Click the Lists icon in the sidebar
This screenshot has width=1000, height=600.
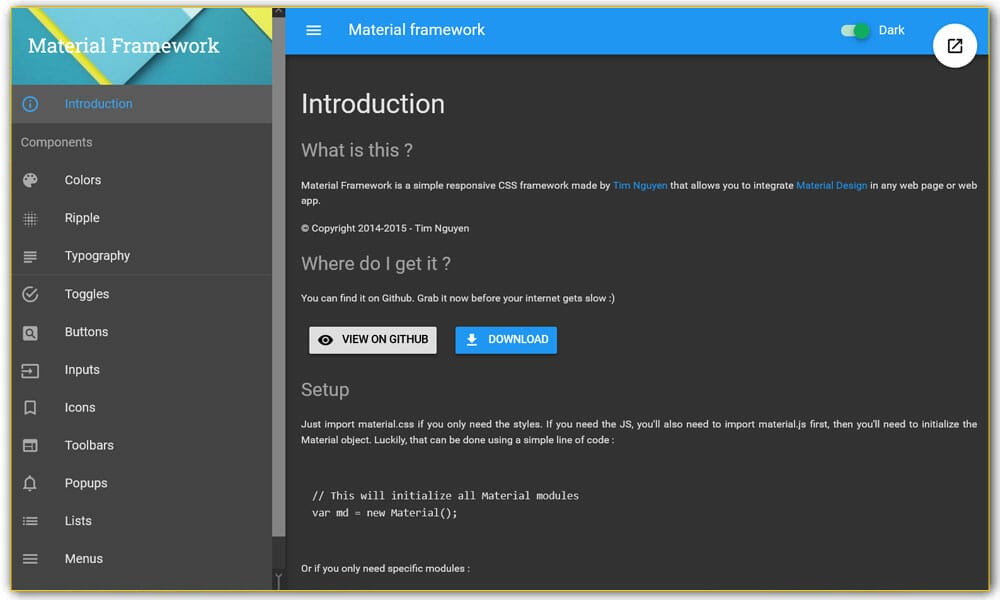click(30, 521)
